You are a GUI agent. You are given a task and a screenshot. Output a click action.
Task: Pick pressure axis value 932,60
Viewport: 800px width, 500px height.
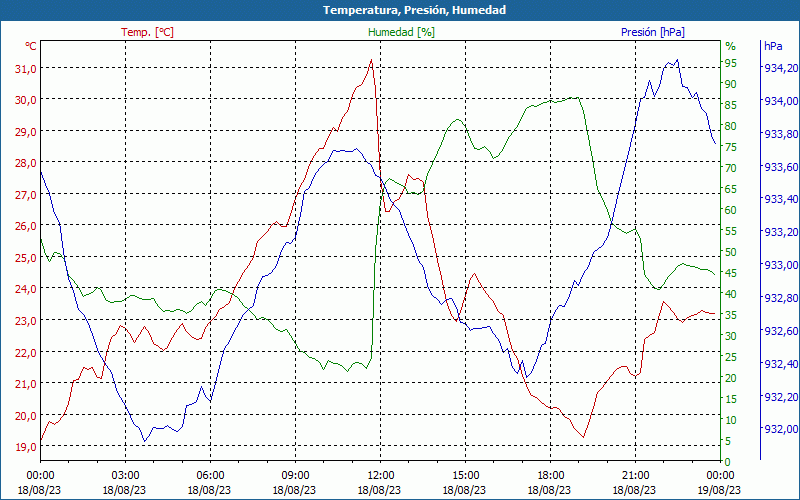coord(781,331)
